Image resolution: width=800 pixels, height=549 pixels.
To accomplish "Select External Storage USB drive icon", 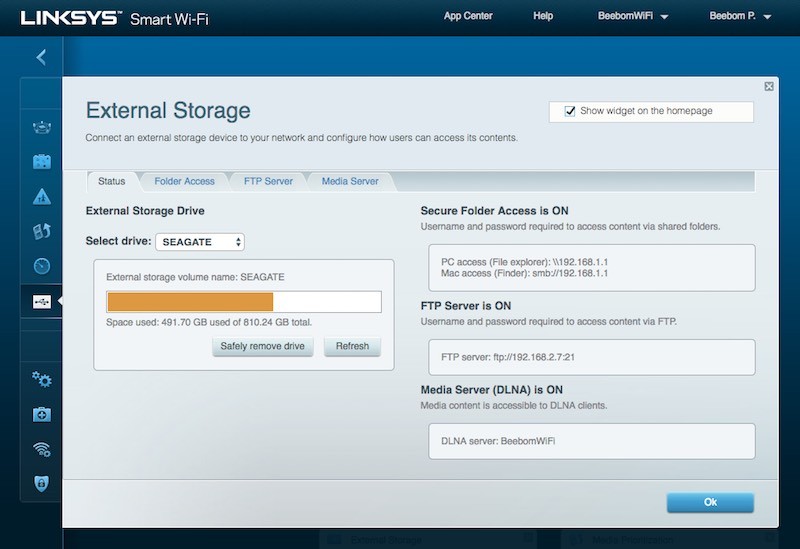I will pyautogui.click(x=42, y=302).
